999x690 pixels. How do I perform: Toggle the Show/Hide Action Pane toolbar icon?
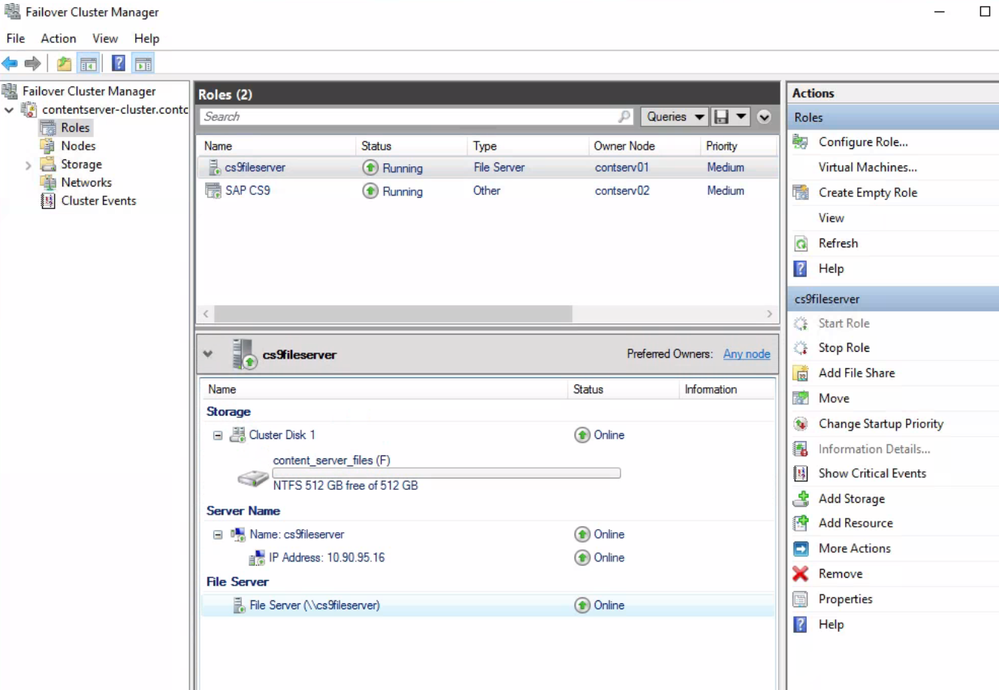[x=143, y=63]
